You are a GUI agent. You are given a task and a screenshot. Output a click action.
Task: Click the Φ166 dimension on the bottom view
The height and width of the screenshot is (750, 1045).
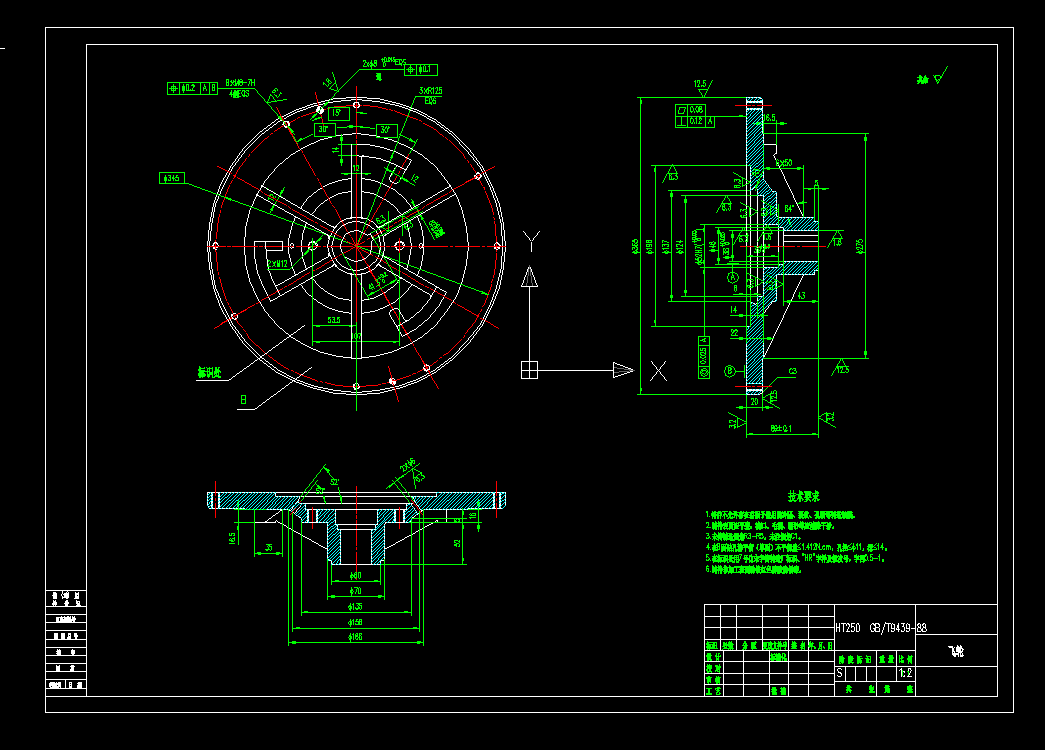tap(355, 637)
